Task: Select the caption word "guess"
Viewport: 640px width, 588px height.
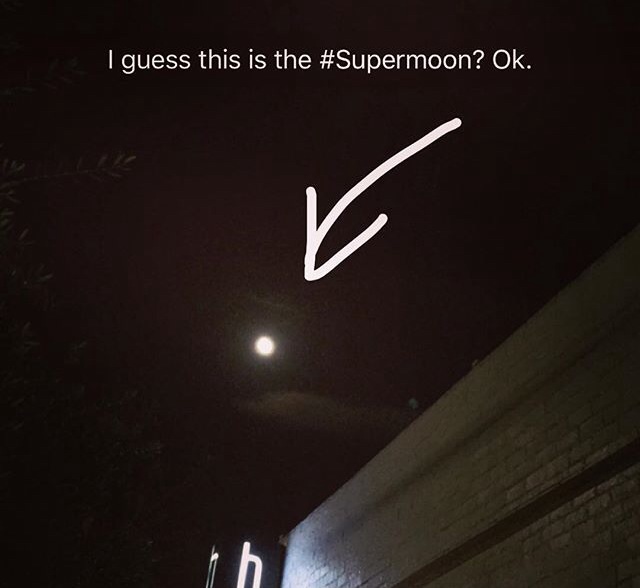Action: [x=156, y=61]
